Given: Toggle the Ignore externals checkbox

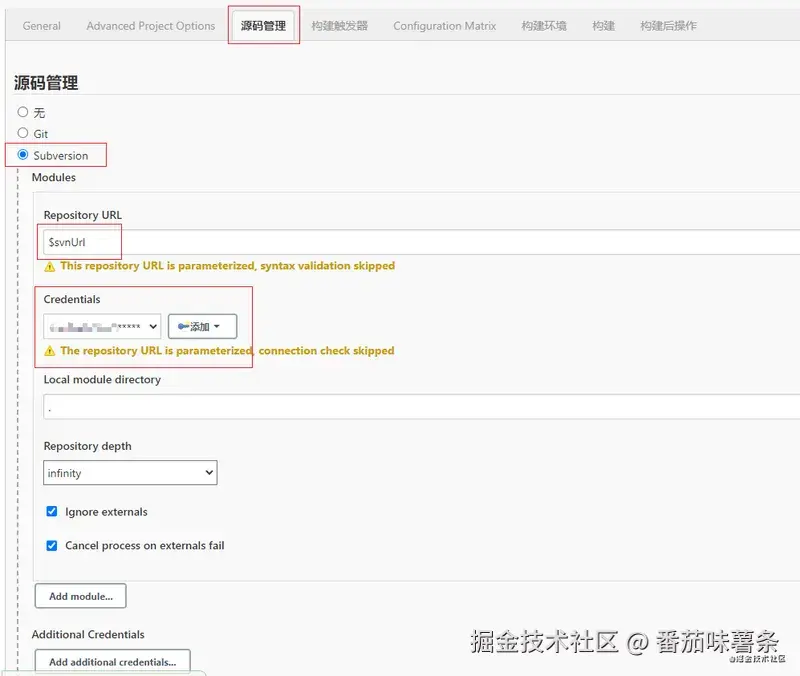Looking at the screenshot, I should (x=52, y=511).
